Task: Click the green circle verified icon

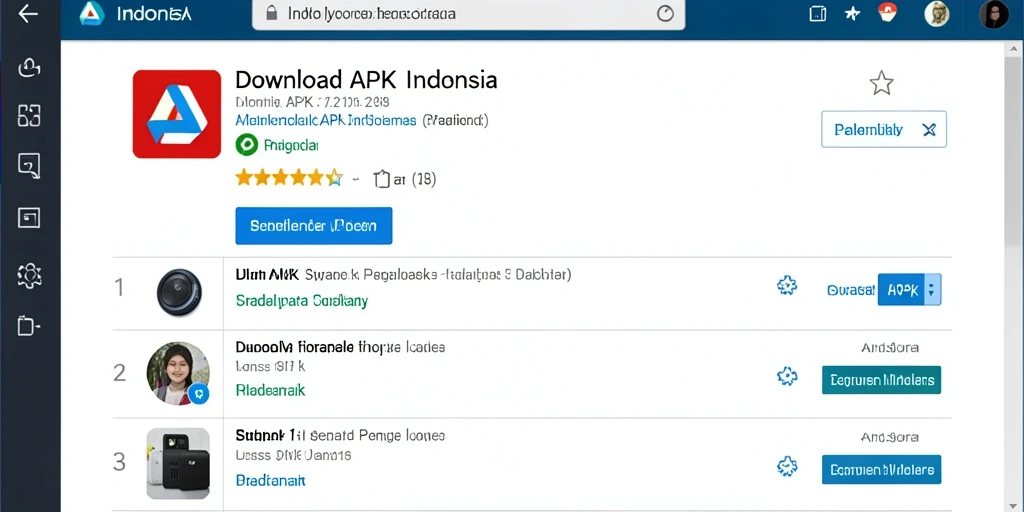Action: coord(246,144)
